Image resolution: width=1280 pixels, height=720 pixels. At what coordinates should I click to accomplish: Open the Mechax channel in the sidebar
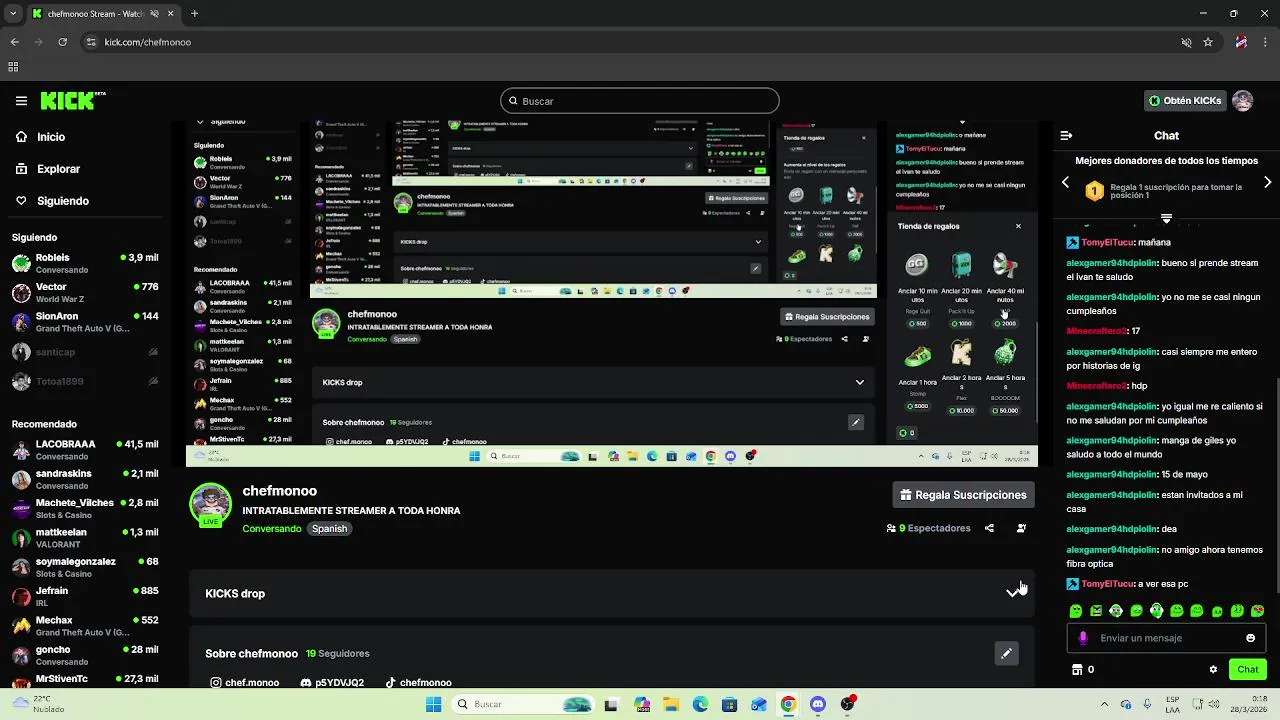(85, 625)
